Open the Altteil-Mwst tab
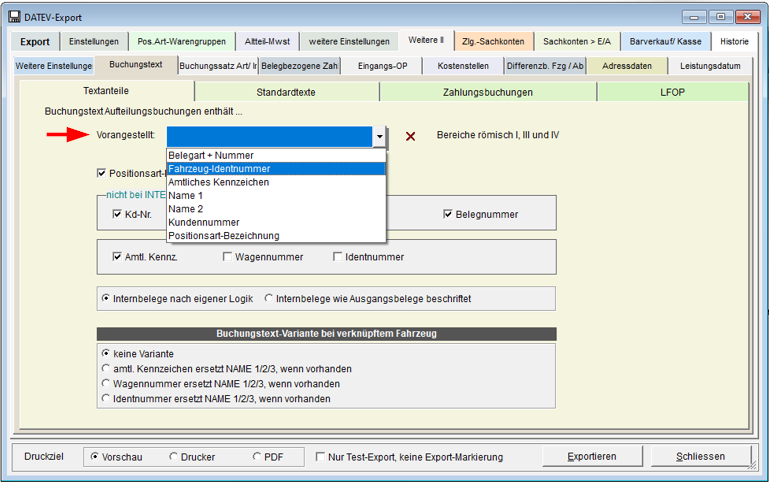Screen dimensions: 769x483 pyautogui.click(x=267, y=42)
